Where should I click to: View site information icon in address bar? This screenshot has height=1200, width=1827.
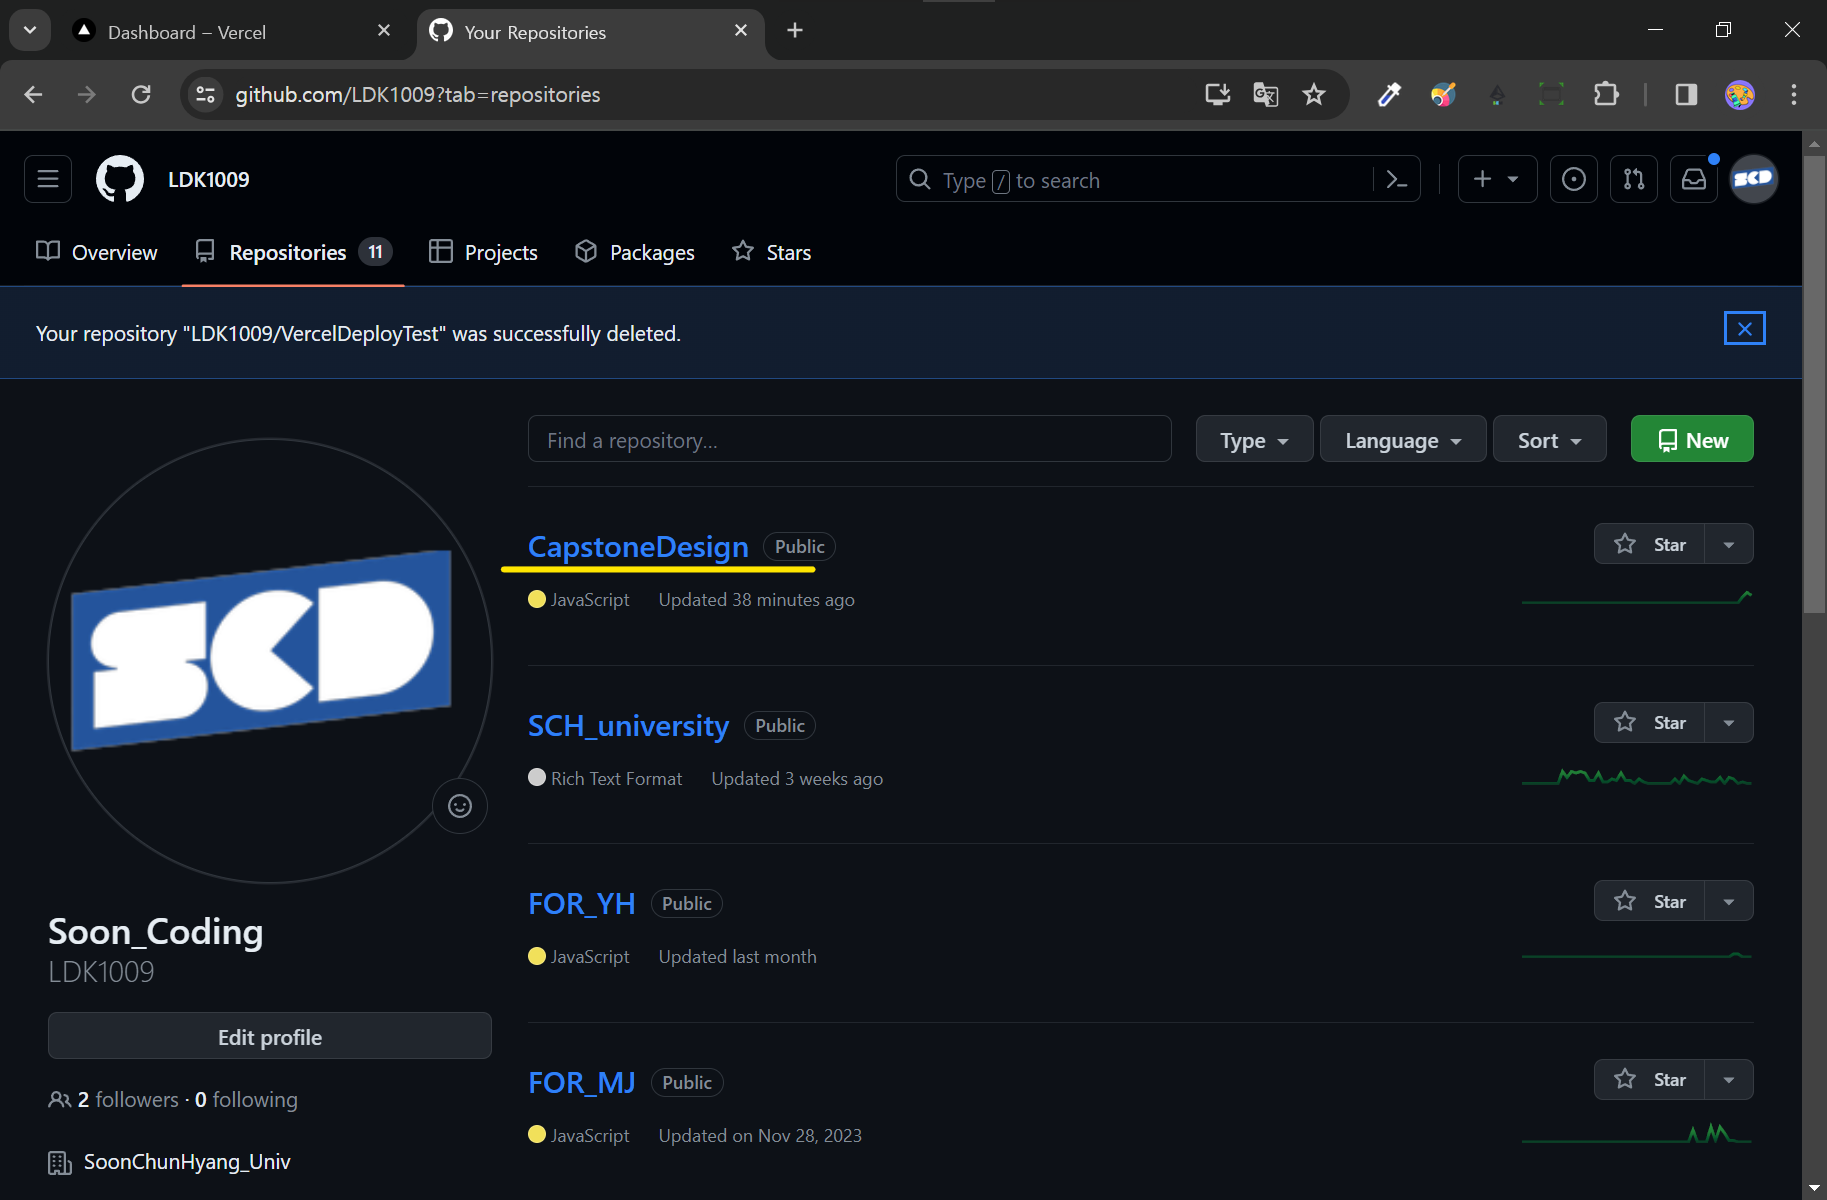click(205, 94)
